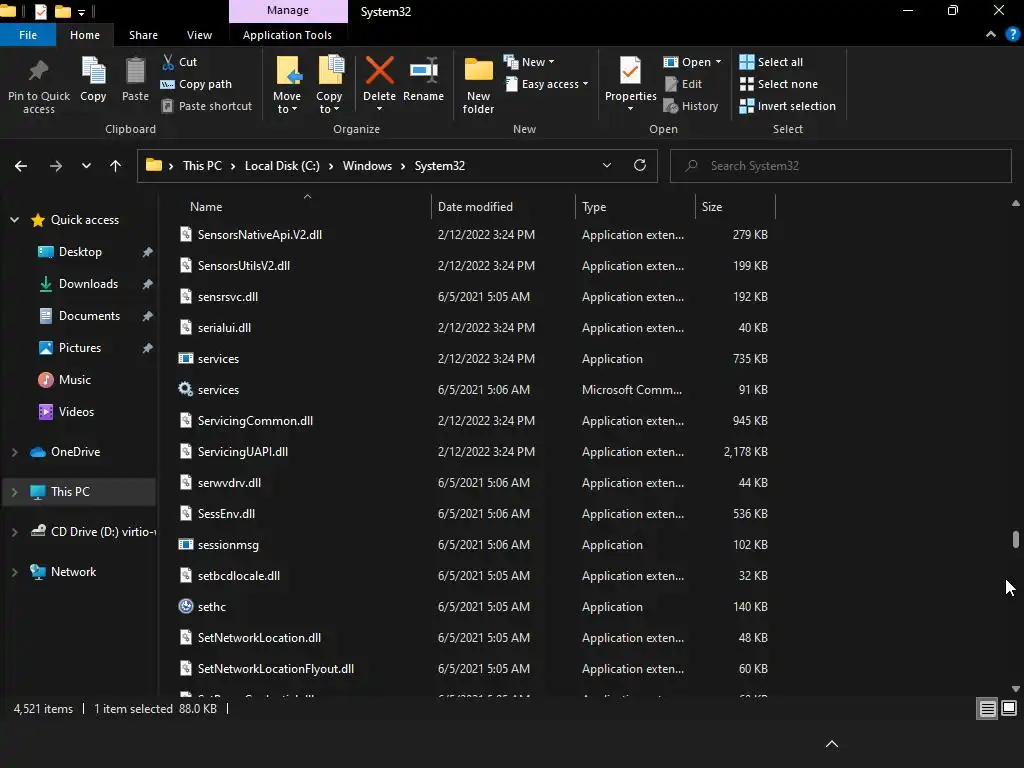Click This PC in the breadcrumb
This screenshot has height=768, width=1024.
click(x=202, y=166)
